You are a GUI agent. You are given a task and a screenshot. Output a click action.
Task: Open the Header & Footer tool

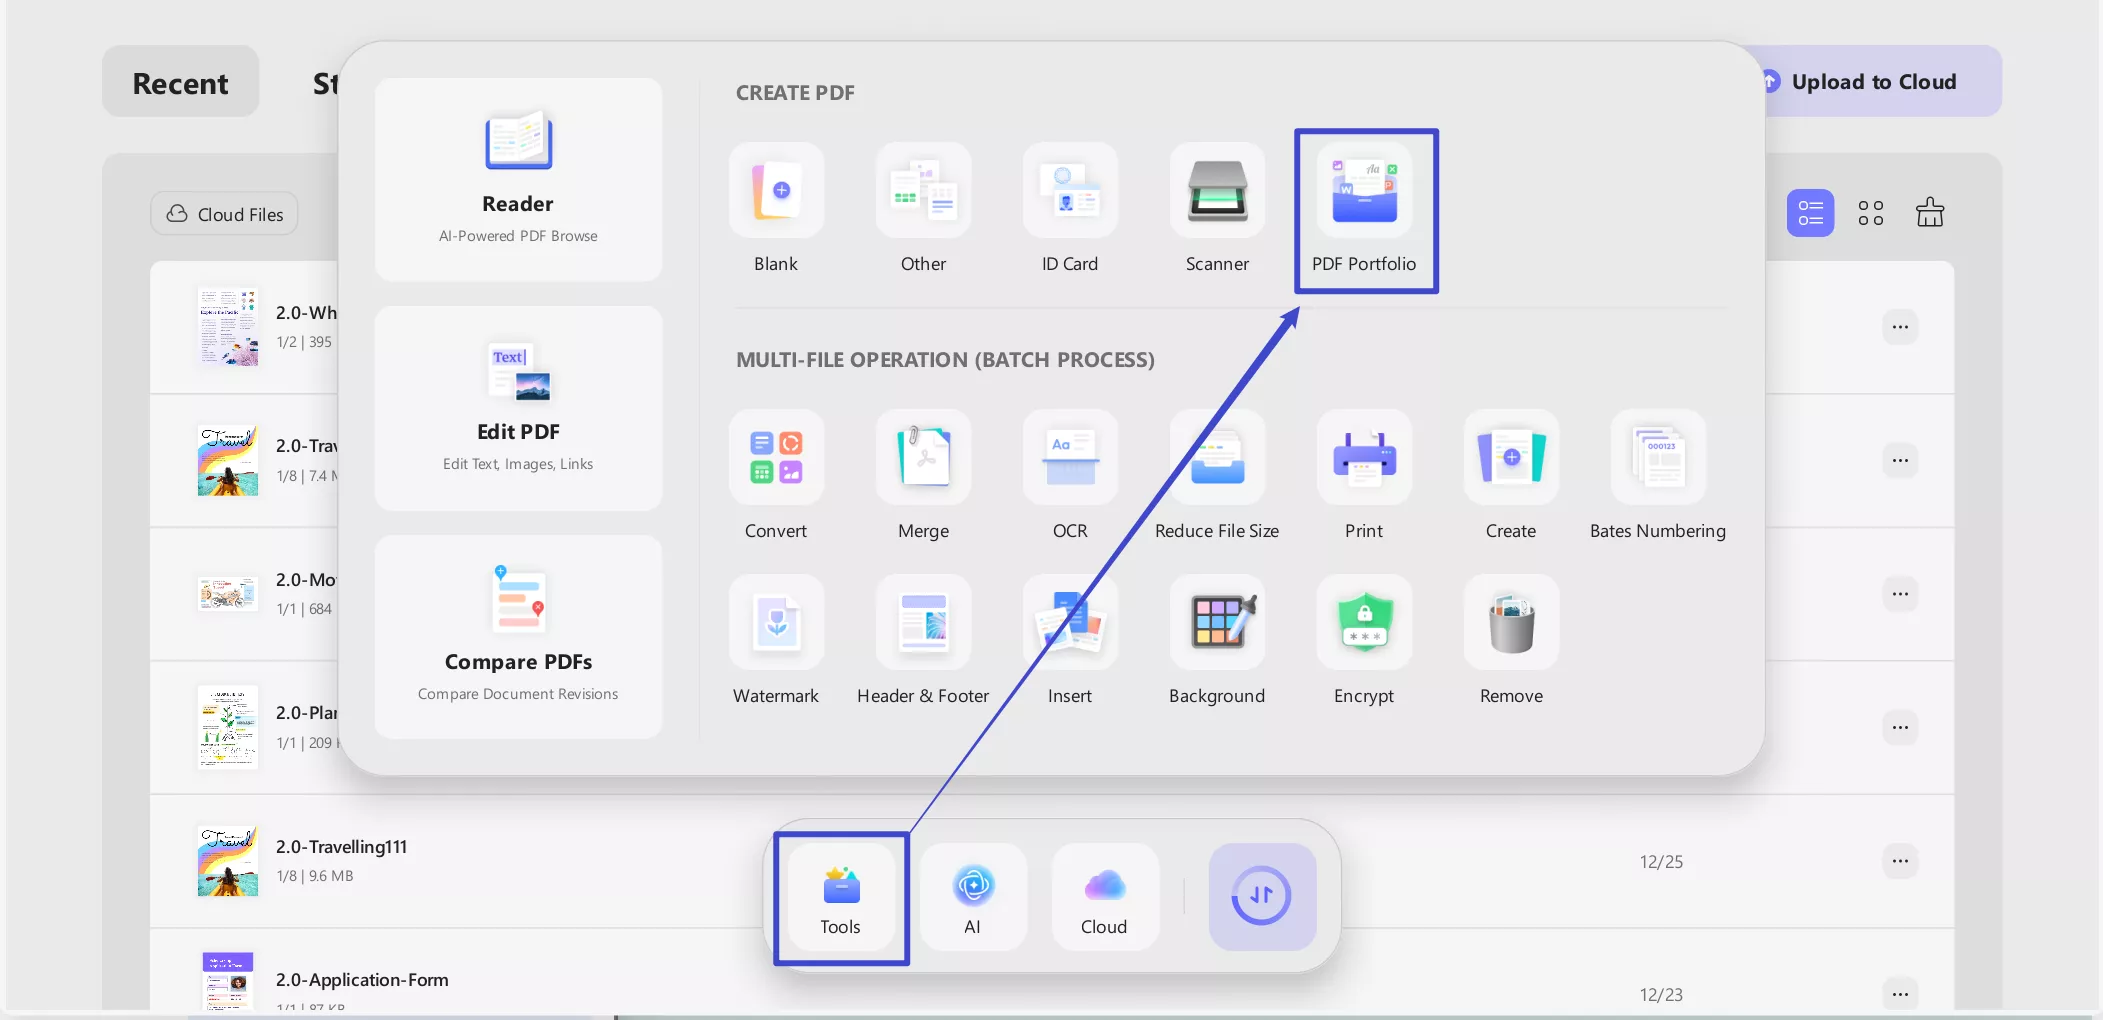click(x=922, y=635)
